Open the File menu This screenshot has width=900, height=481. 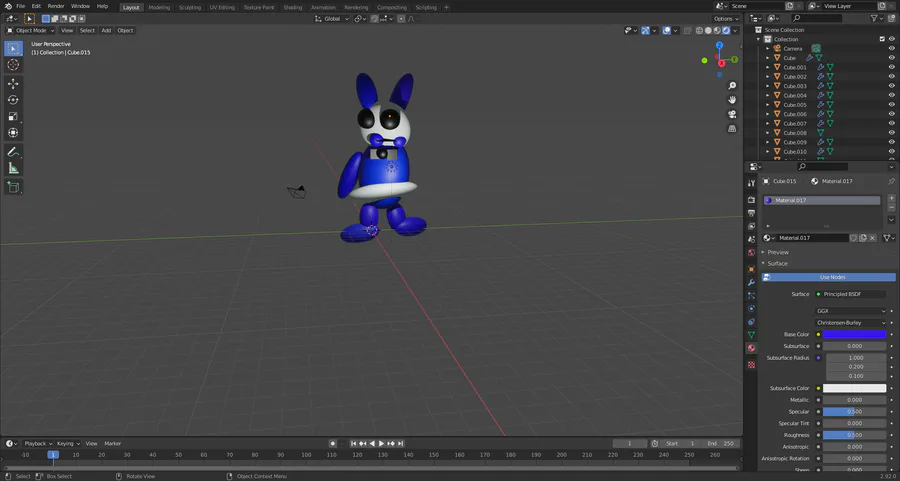(21, 6)
